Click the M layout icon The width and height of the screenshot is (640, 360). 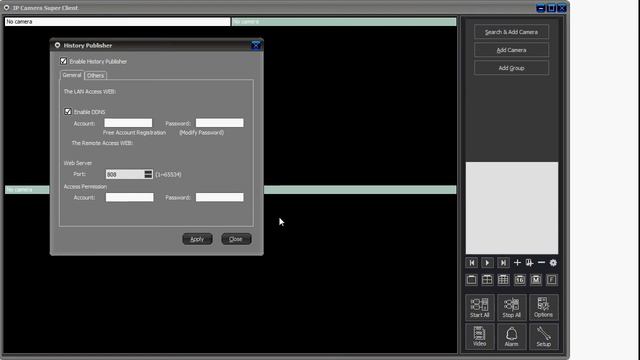point(536,280)
